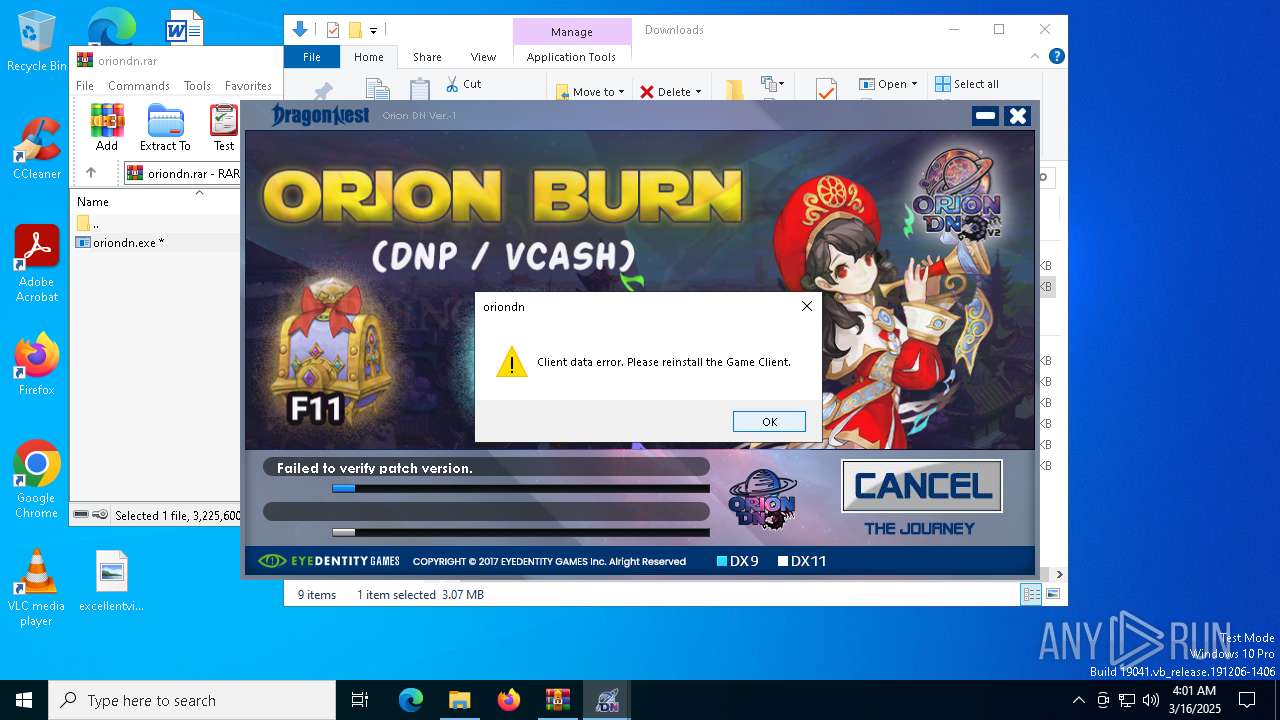Image resolution: width=1280 pixels, height=720 pixels.
Task: Open Recycle Bin desktop icon
Action: [x=37, y=41]
